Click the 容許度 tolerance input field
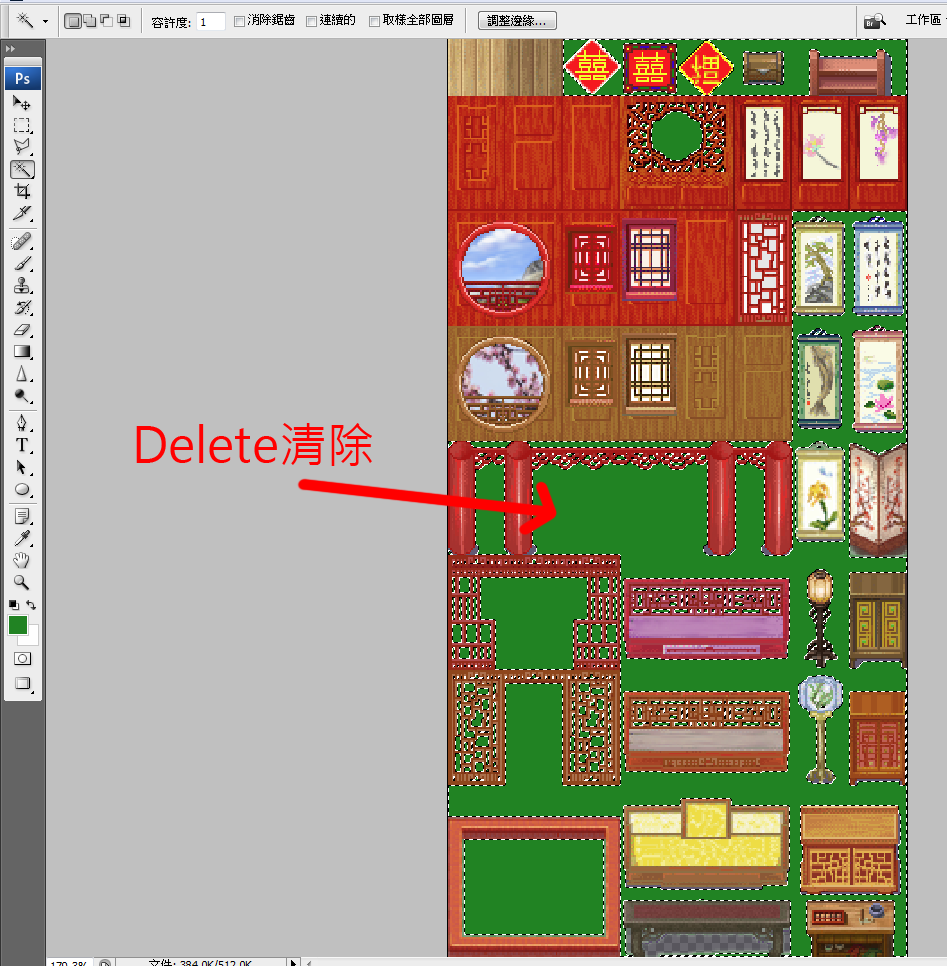The image size is (947, 966). pyautogui.click(x=211, y=22)
